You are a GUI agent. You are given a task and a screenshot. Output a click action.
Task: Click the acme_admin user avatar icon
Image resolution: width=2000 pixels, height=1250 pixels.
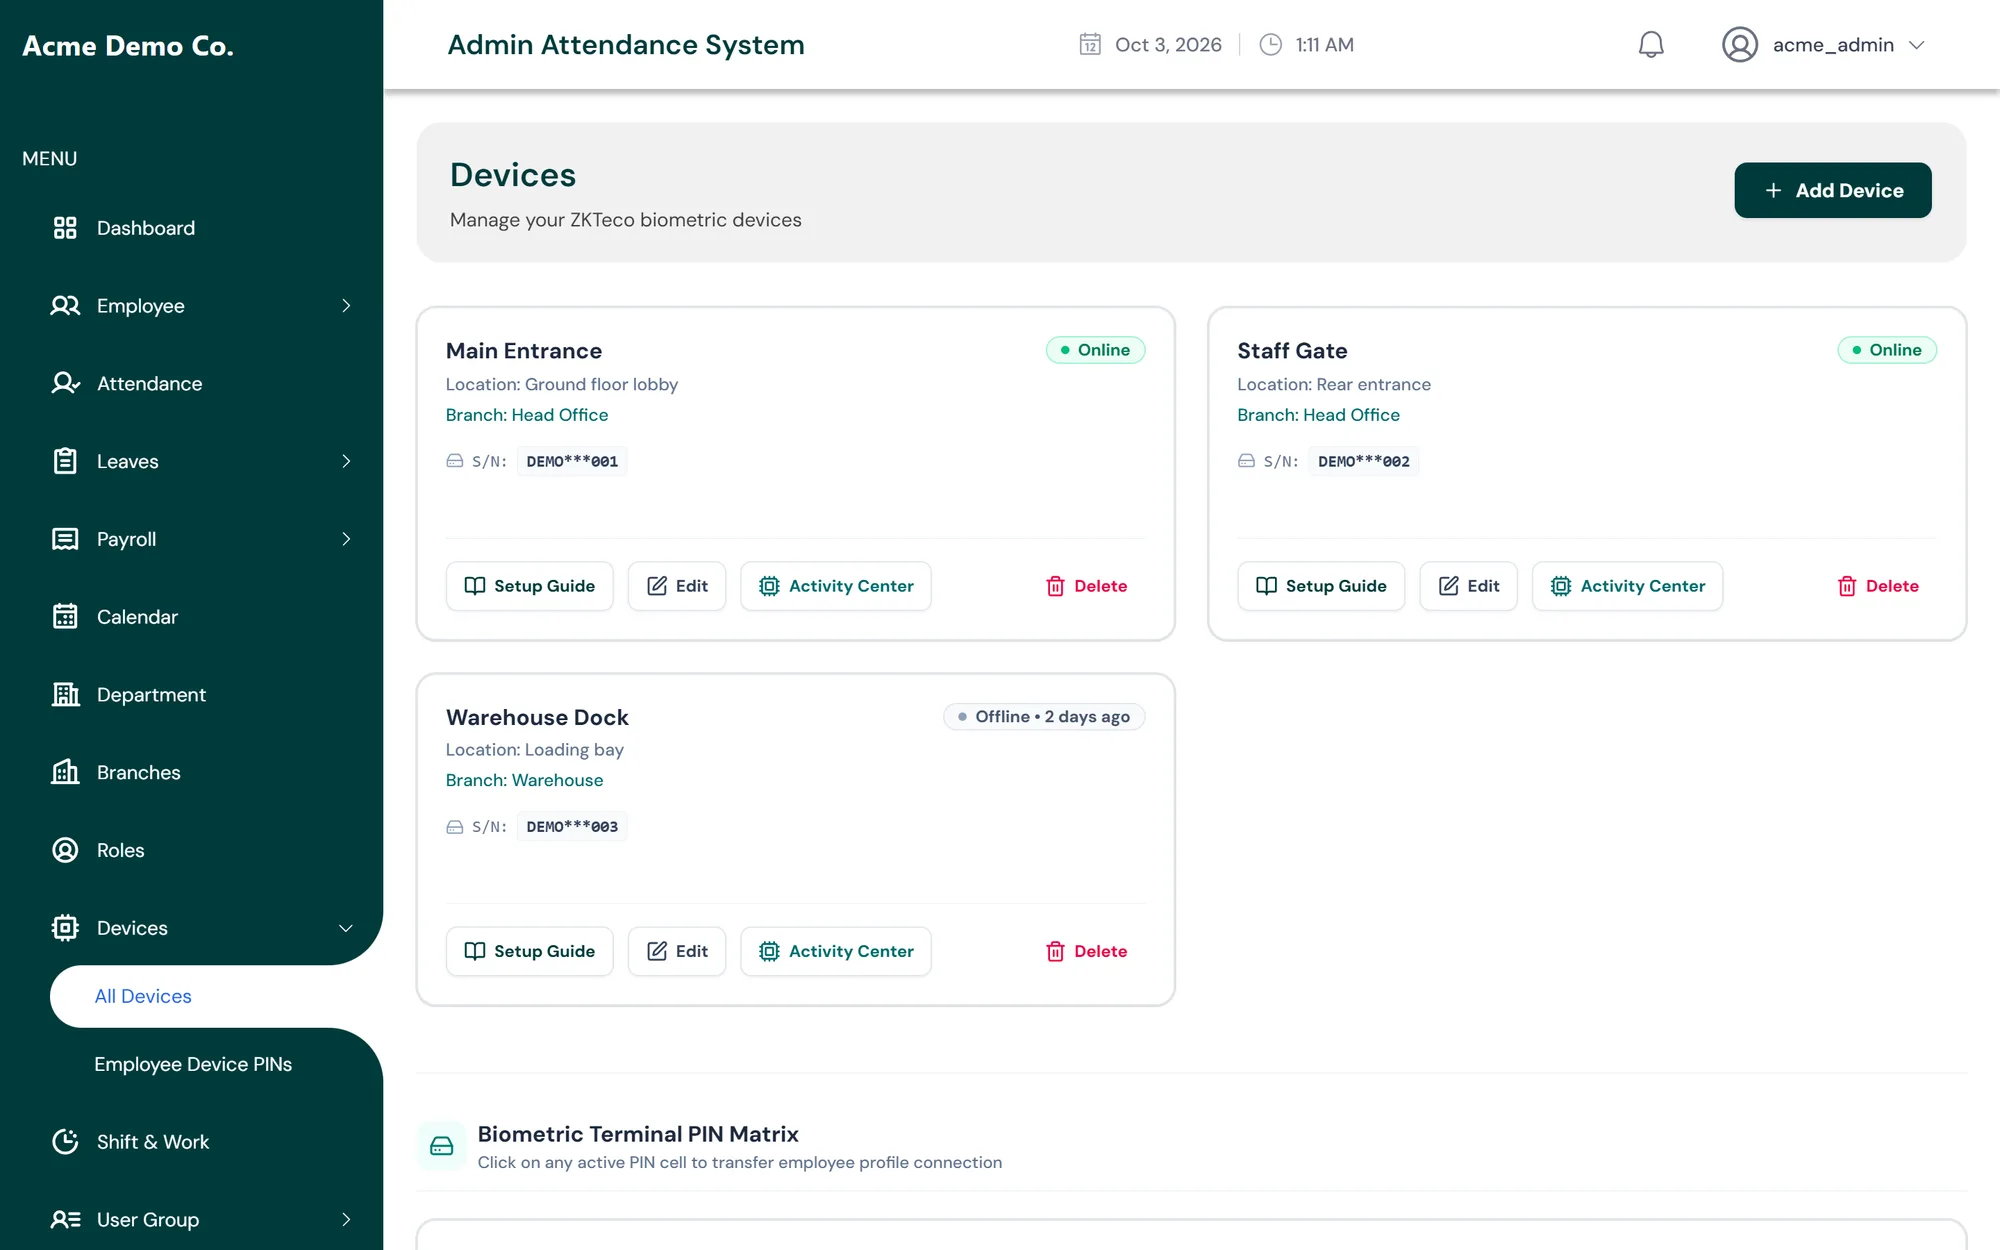(x=1740, y=45)
